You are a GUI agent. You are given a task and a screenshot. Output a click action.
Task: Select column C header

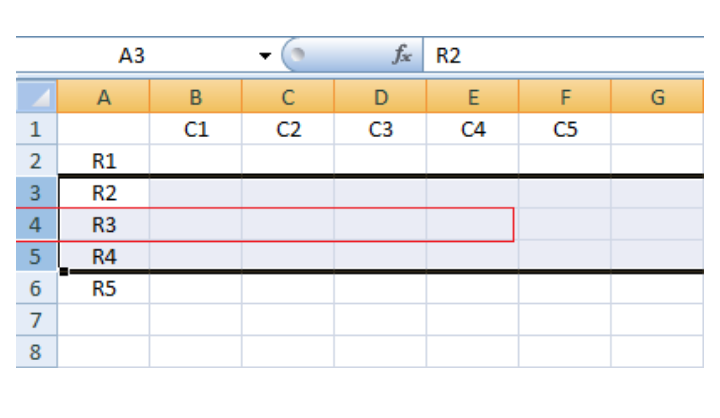pyautogui.click(x=288, y=98)
